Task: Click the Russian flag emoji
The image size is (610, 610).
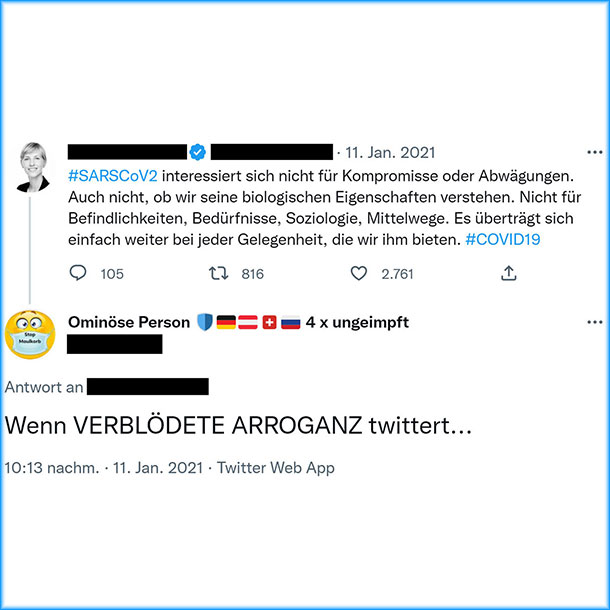Action: click(291, 323)
